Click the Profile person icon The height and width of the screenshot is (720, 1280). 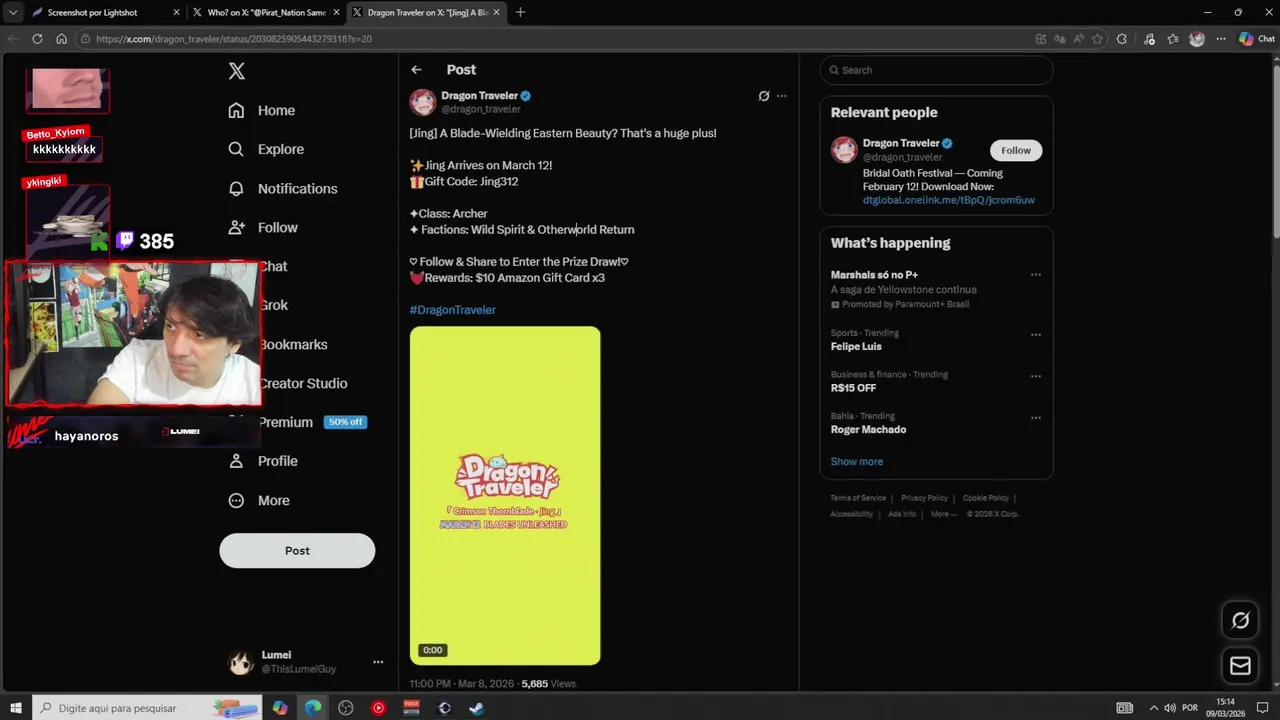tap(236, 461)
